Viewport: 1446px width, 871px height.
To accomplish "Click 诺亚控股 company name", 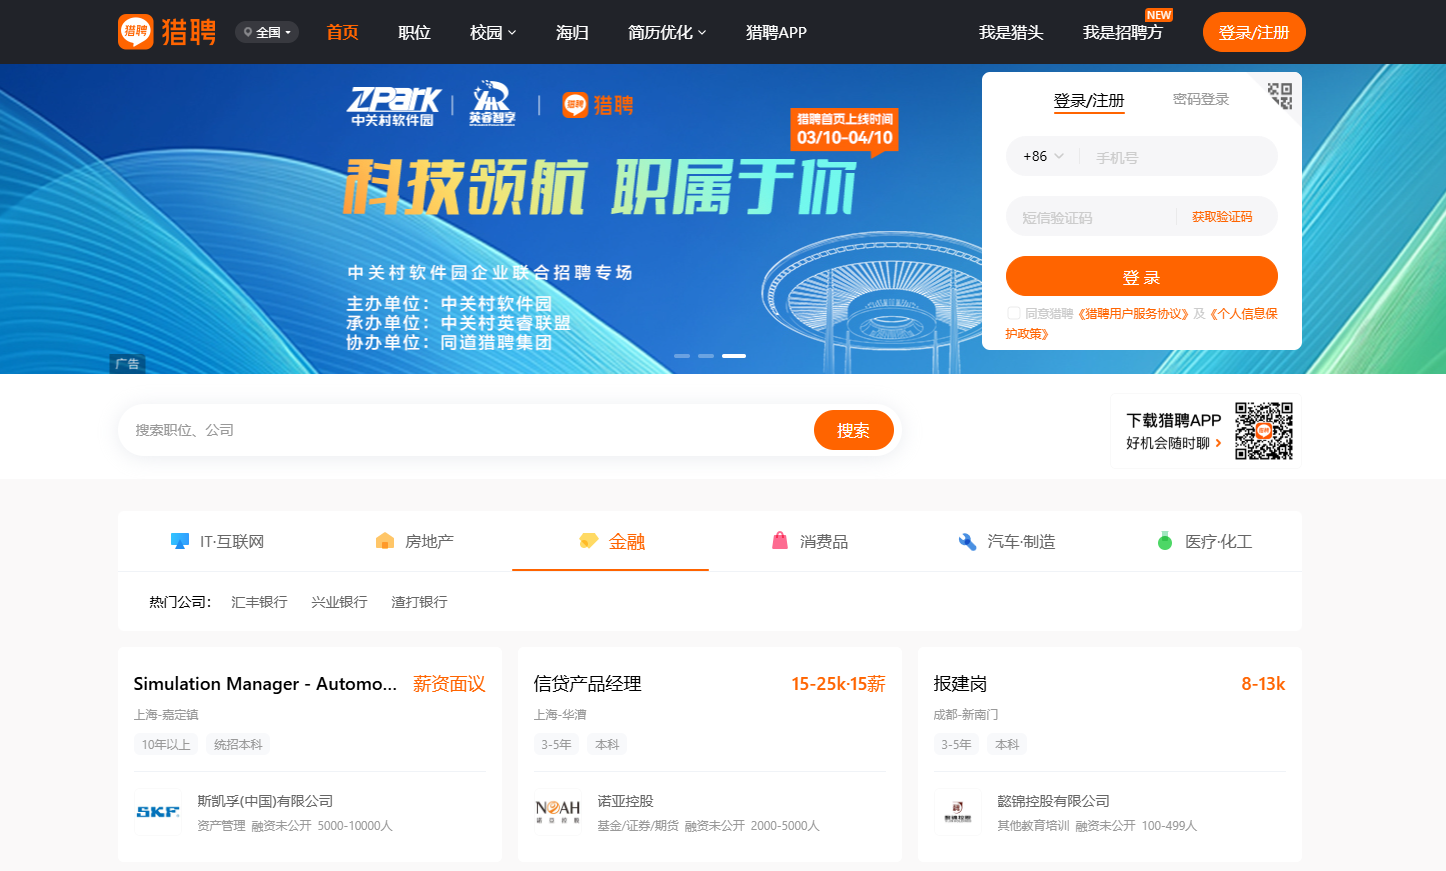I will click(625, 801).
